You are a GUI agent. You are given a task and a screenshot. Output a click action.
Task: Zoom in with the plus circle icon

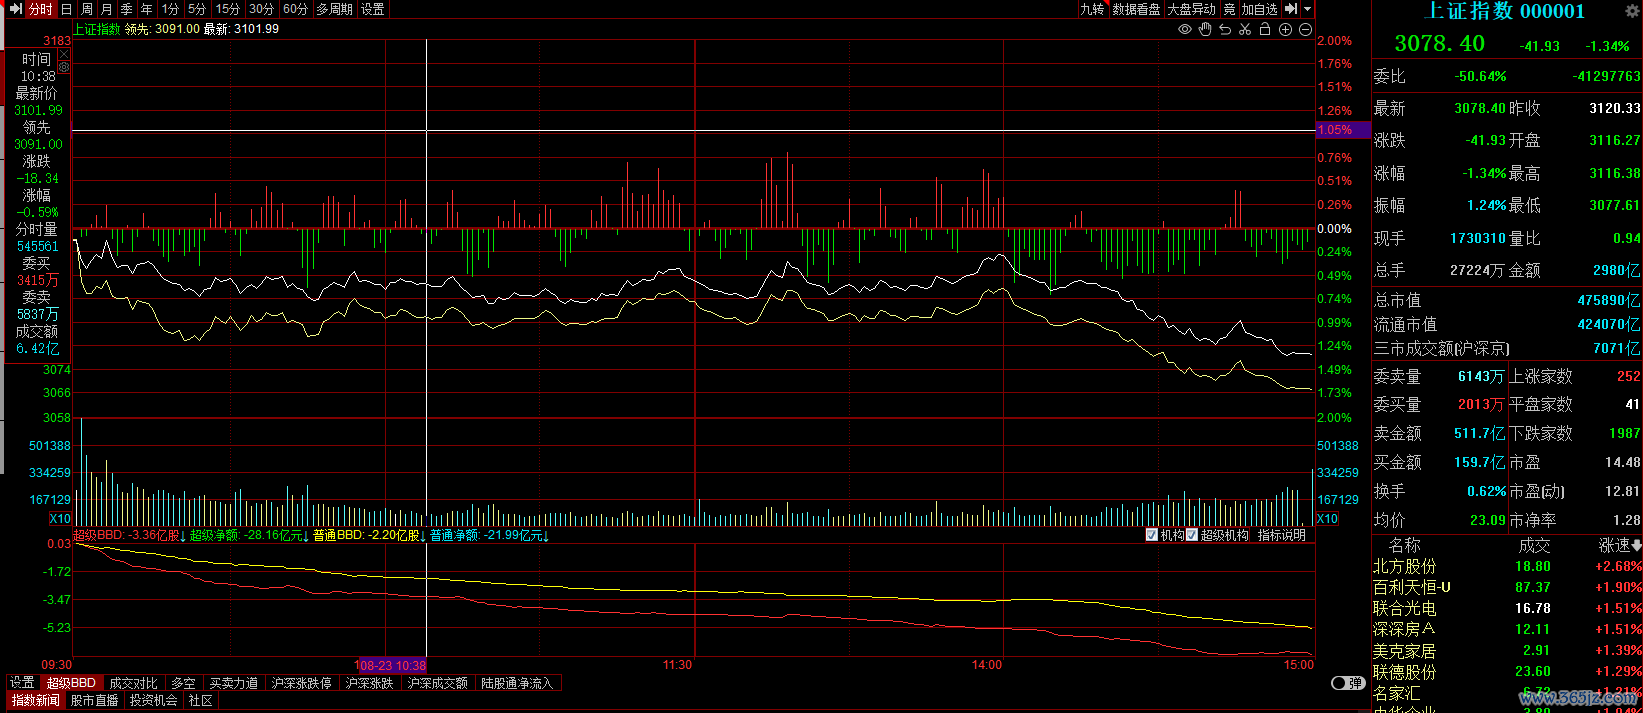1286,30
